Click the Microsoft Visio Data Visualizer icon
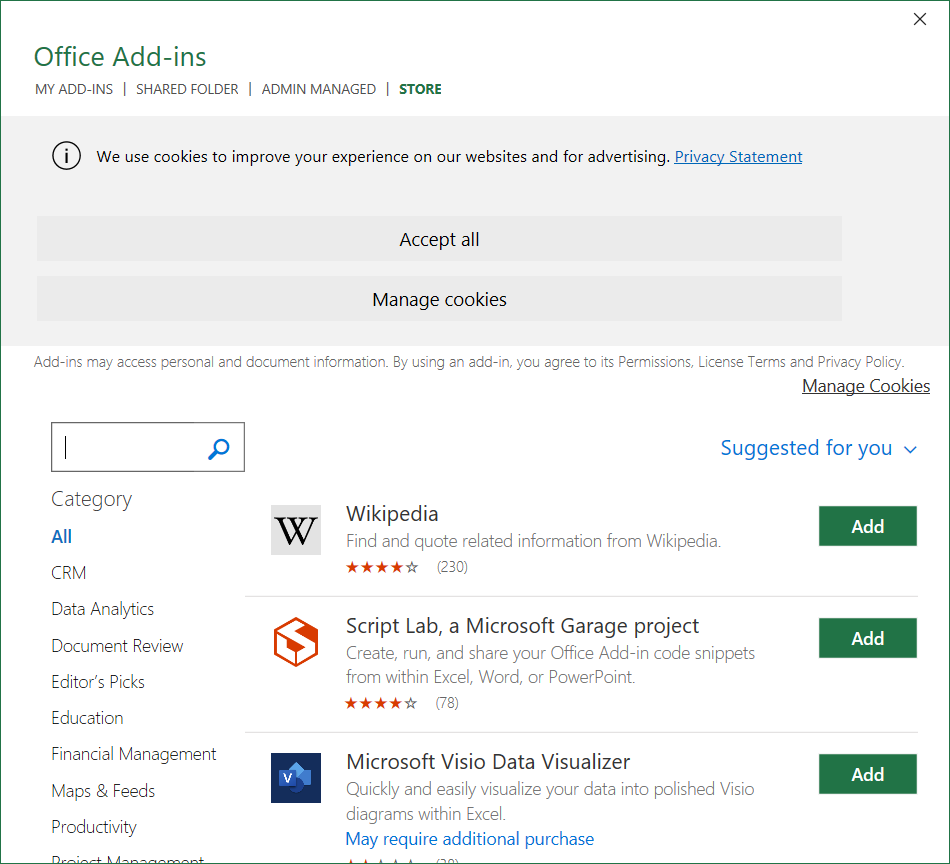The width and height of the screenshot is (950, 864). coord(296,778)
